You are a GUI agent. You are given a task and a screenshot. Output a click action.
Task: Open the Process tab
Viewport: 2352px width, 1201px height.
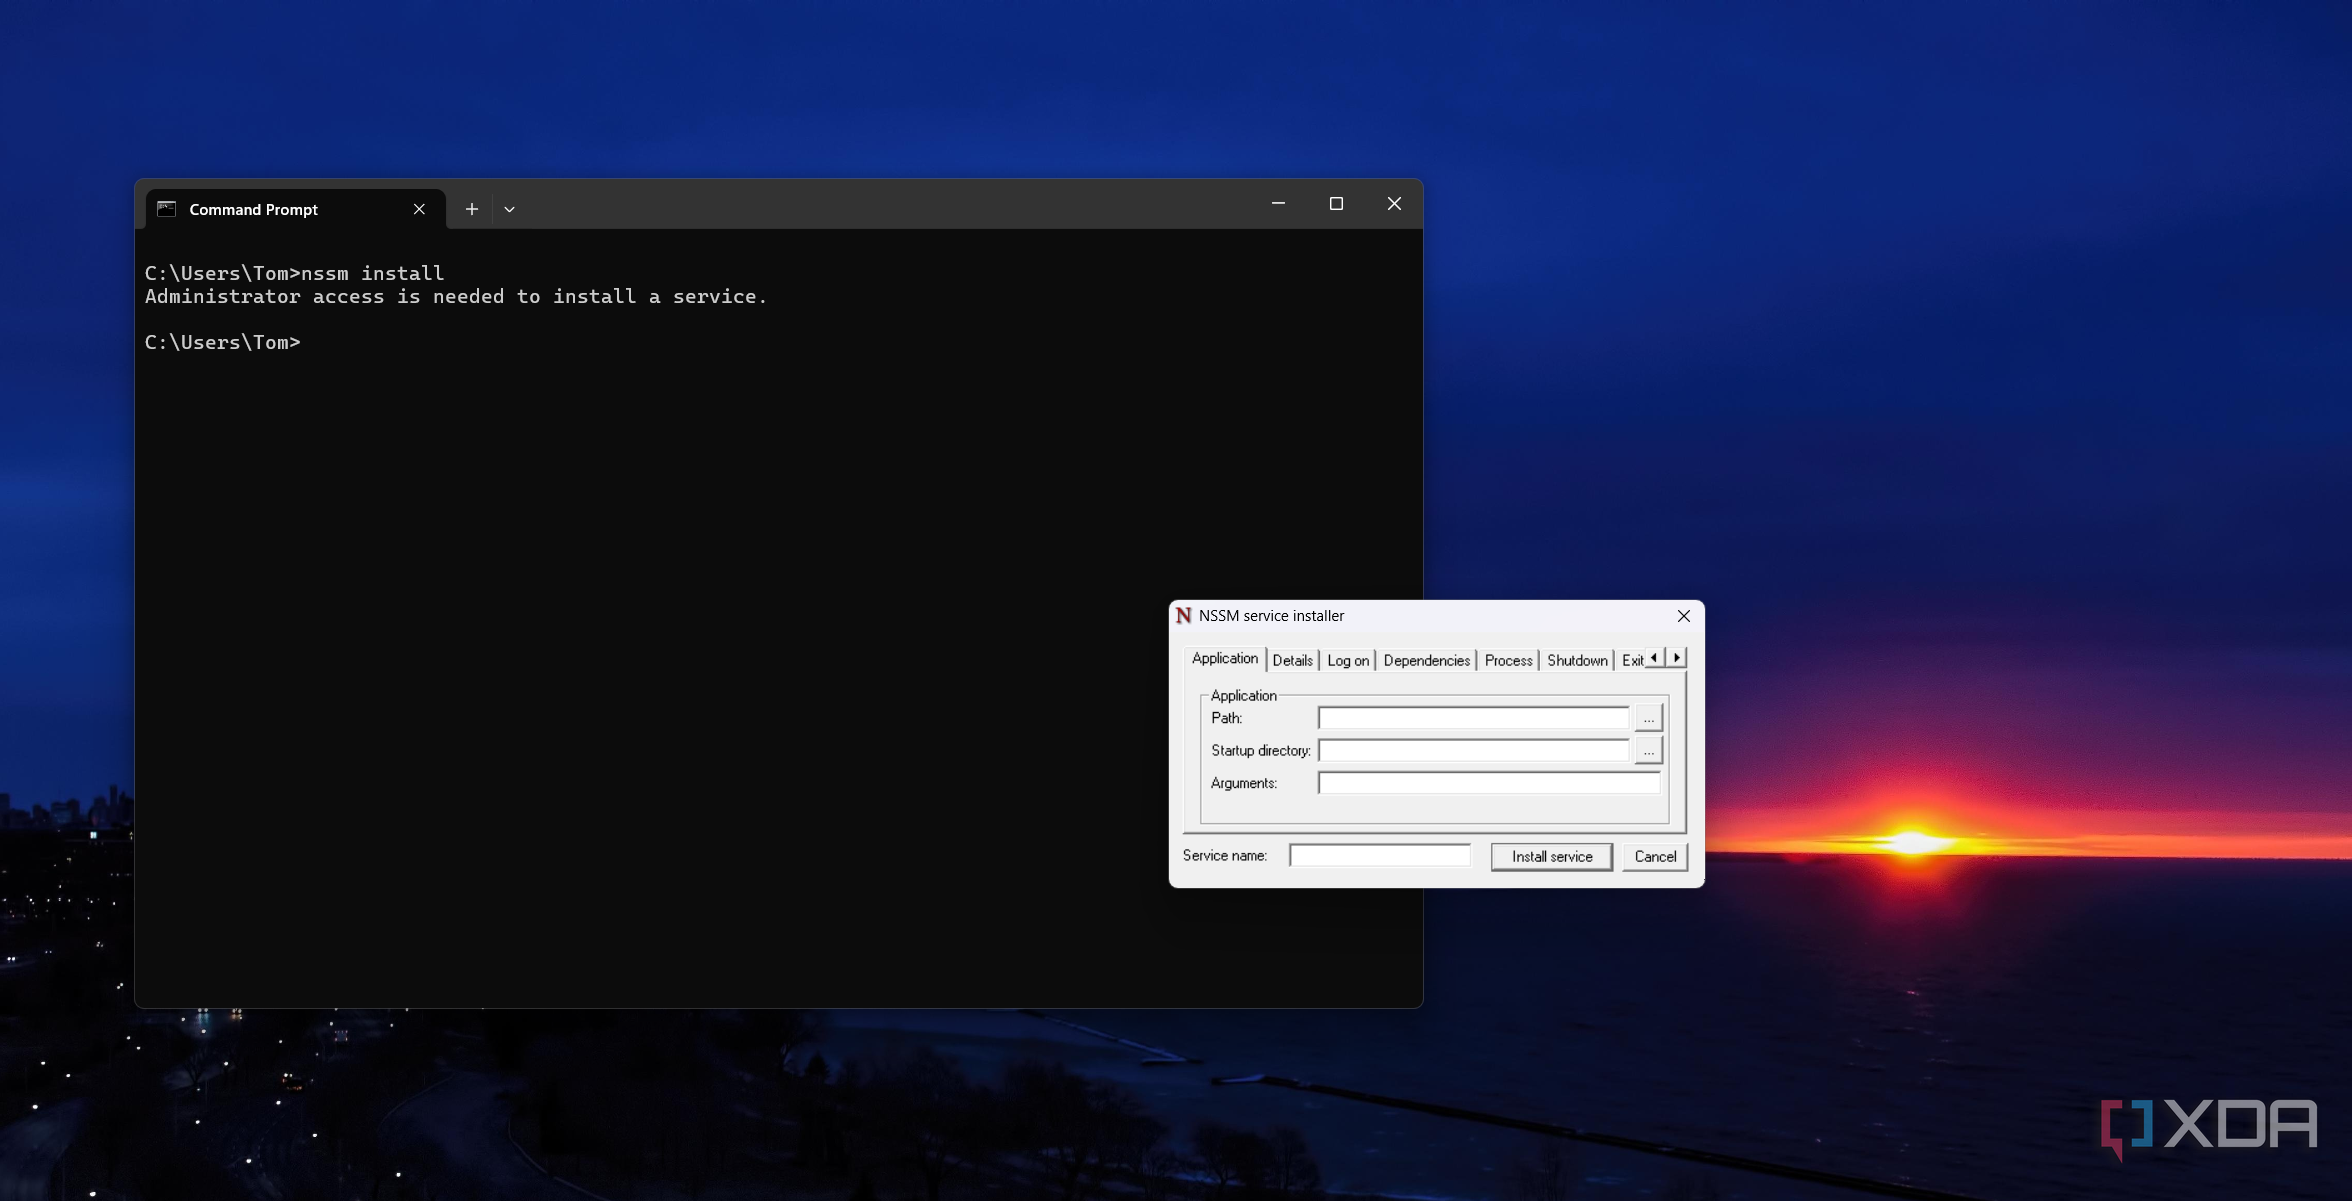1508,660
